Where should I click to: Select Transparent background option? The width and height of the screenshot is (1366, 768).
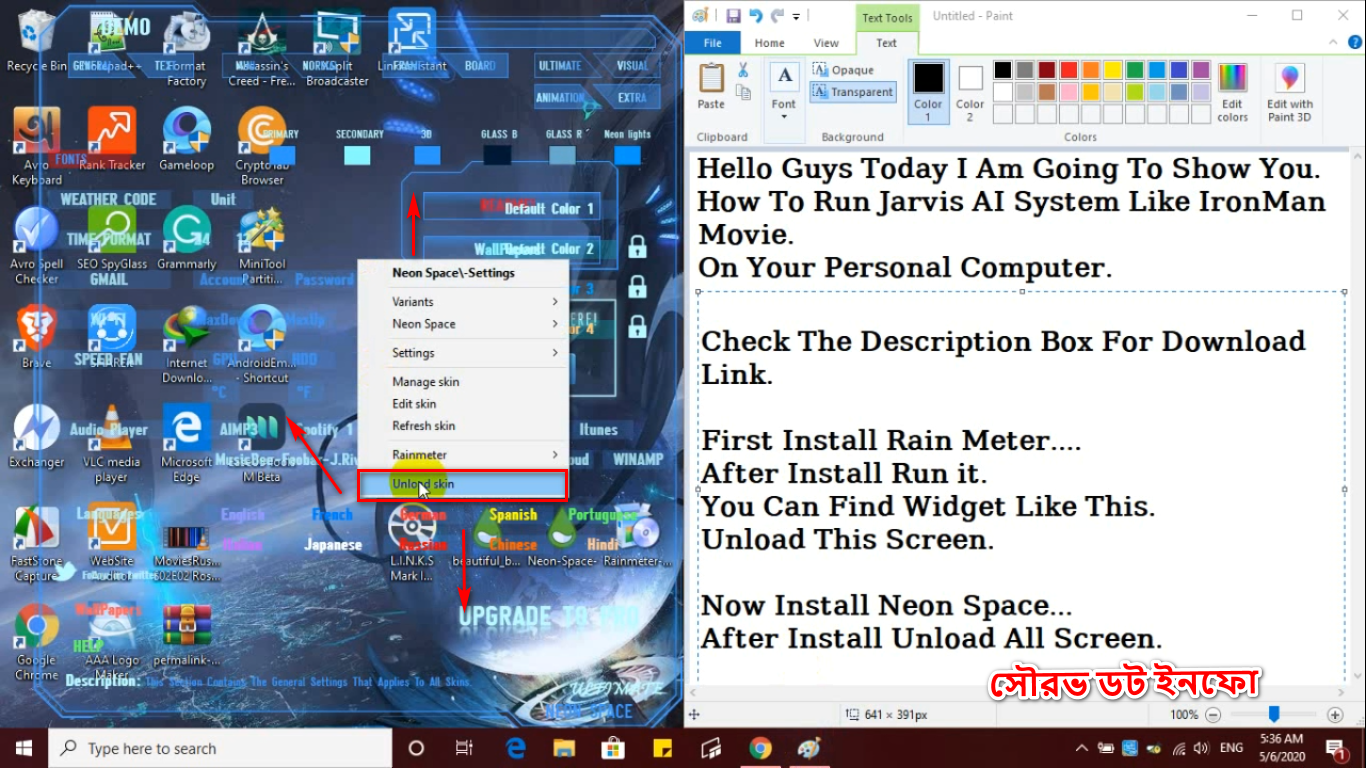pyautogui.click(x=853, y=92)
